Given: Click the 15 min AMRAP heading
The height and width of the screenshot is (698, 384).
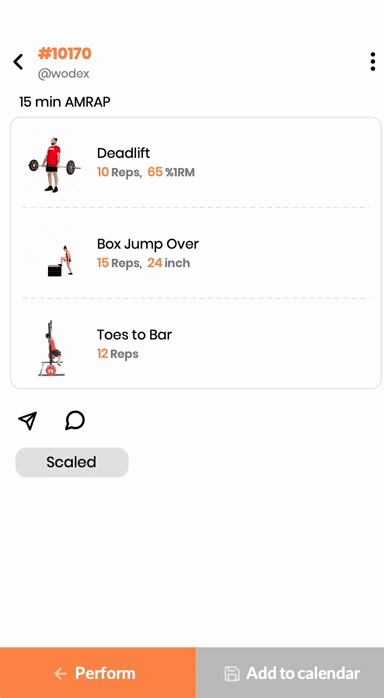Looking at the screenshot, I should [65, 102].
